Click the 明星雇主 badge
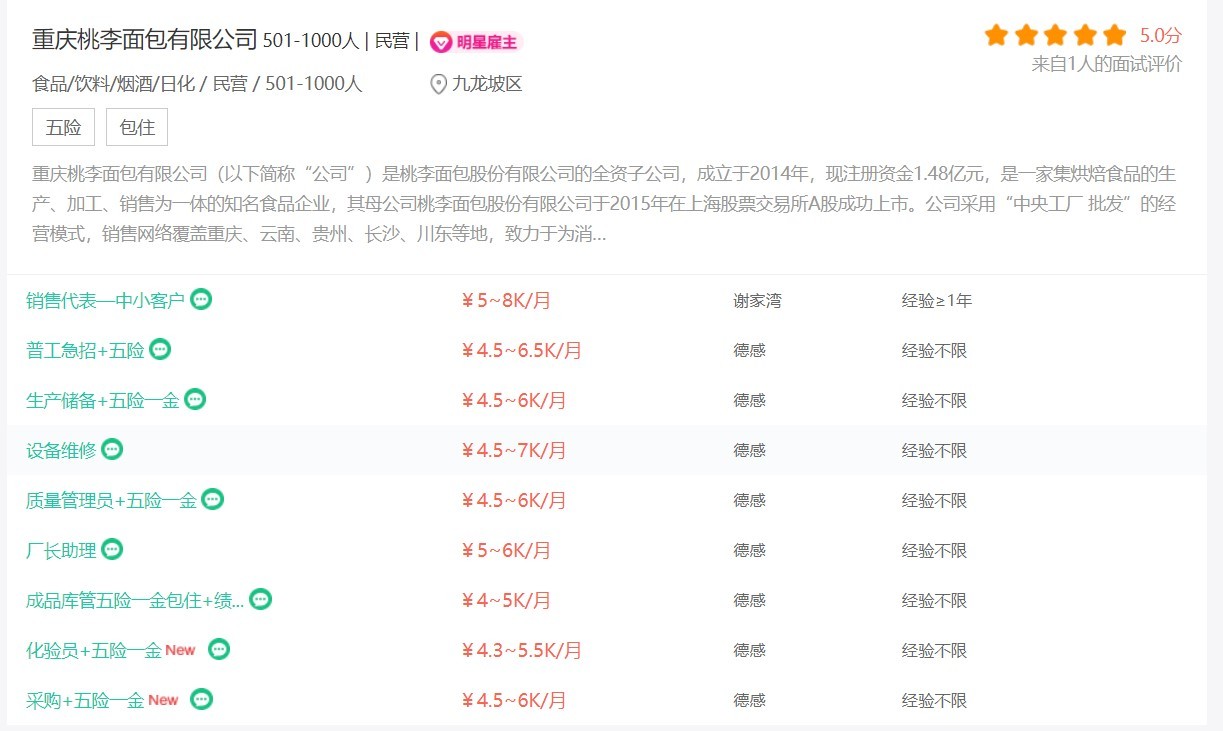 tap(476, 42)
